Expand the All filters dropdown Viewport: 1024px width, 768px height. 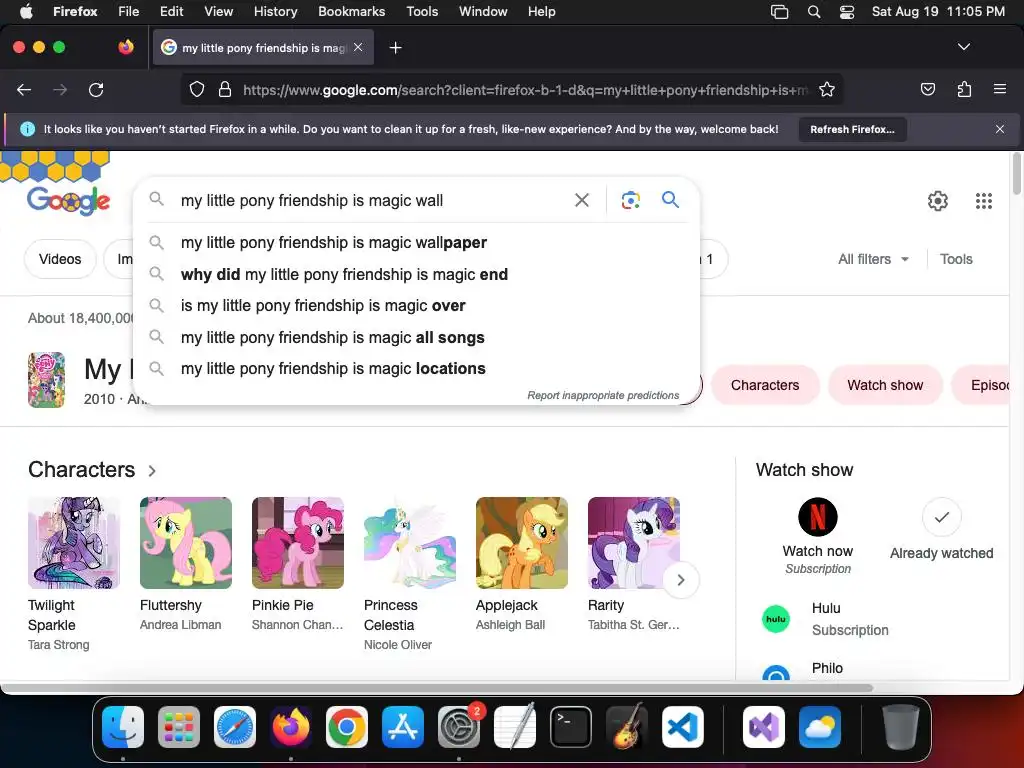point(873,259)
